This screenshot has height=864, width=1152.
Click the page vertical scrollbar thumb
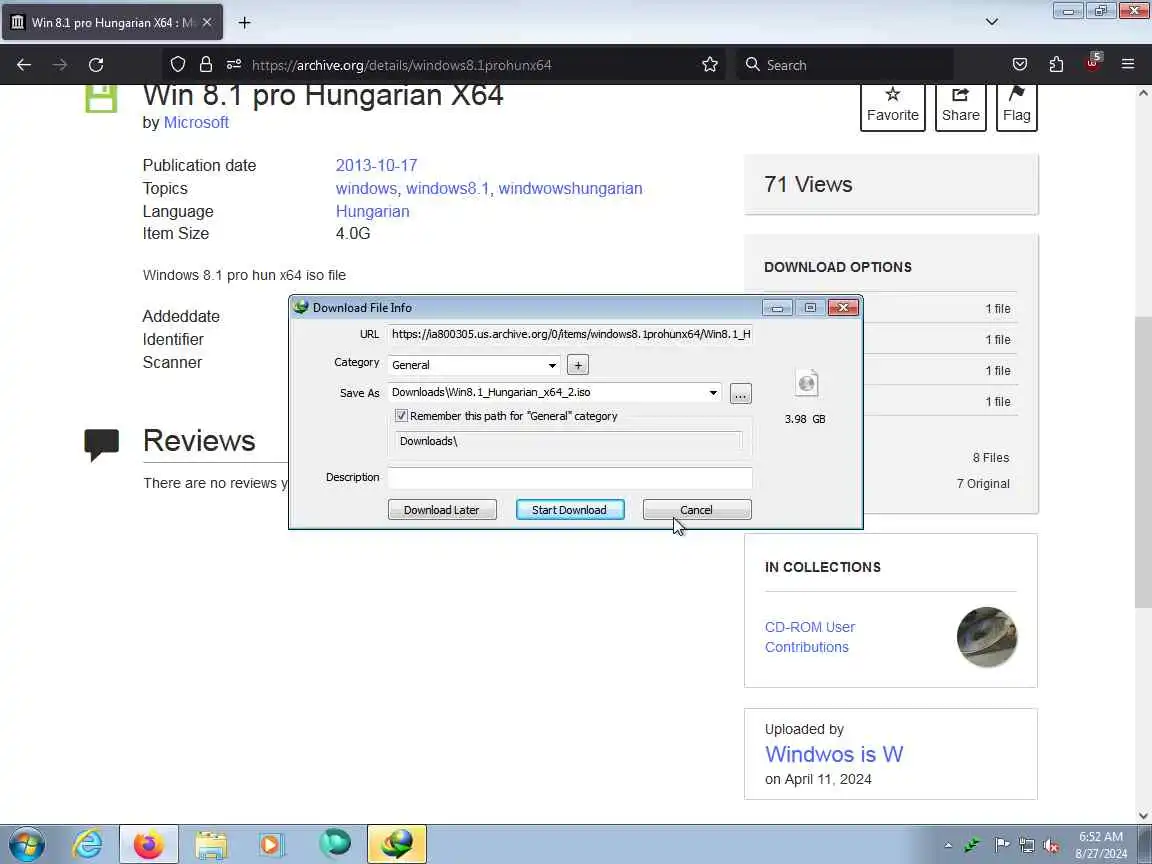pos(1143,461)
